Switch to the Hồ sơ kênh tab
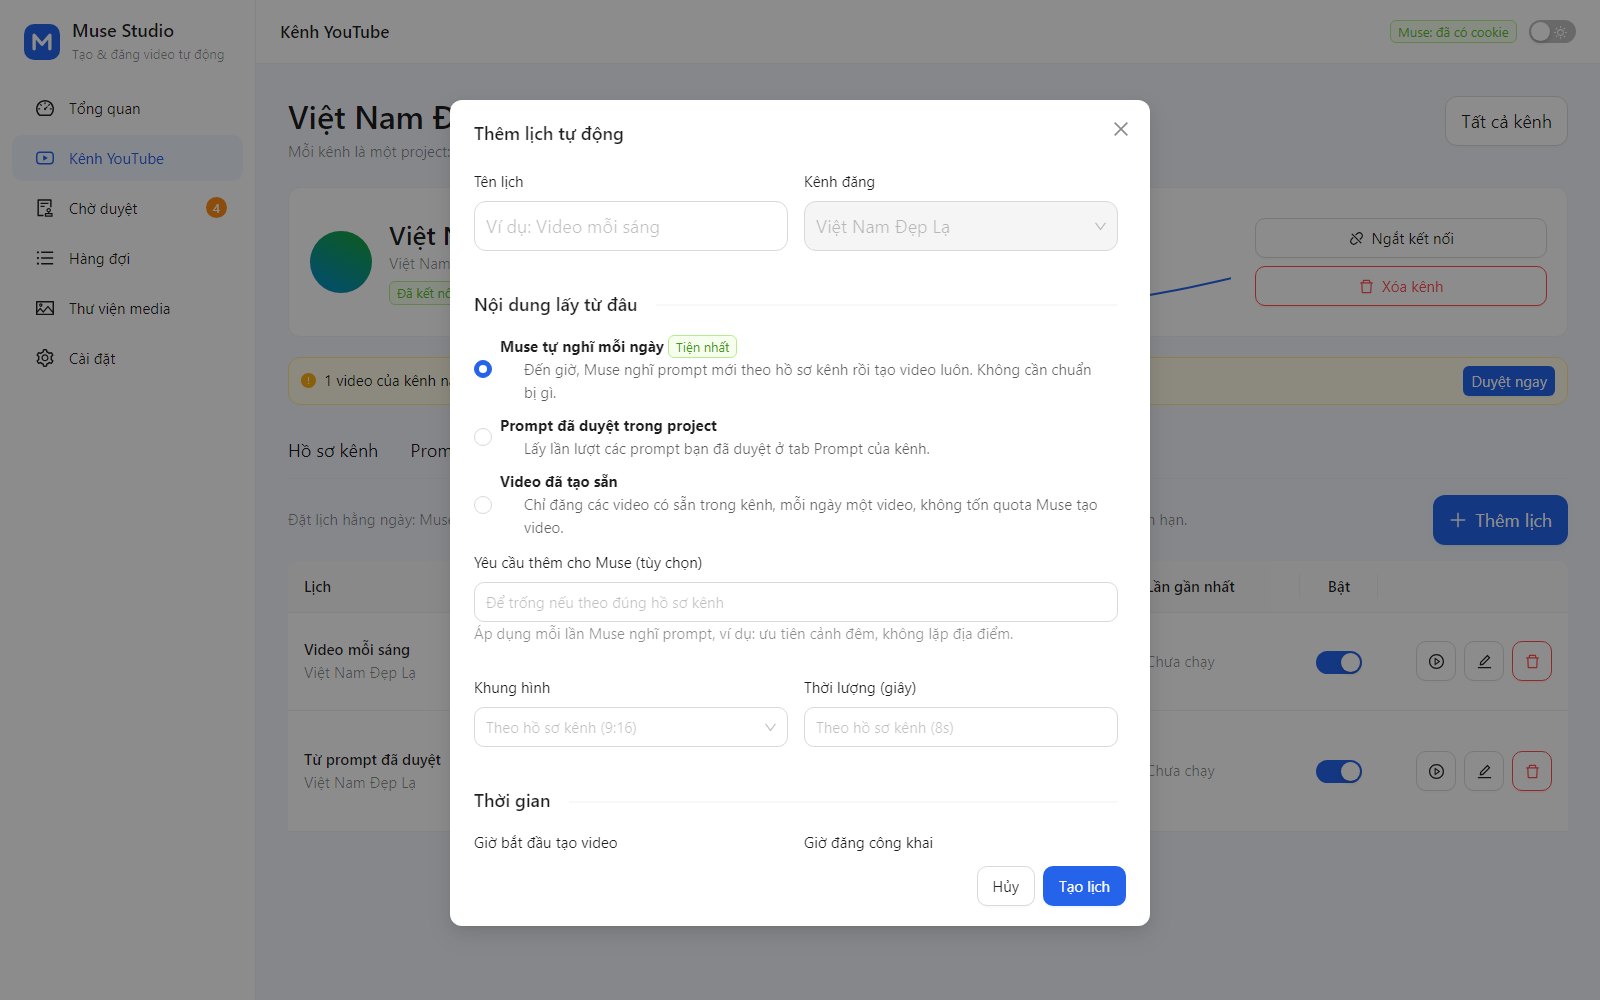The width and height of the screenshot is (1600, 1000). [x=333, y=451]
